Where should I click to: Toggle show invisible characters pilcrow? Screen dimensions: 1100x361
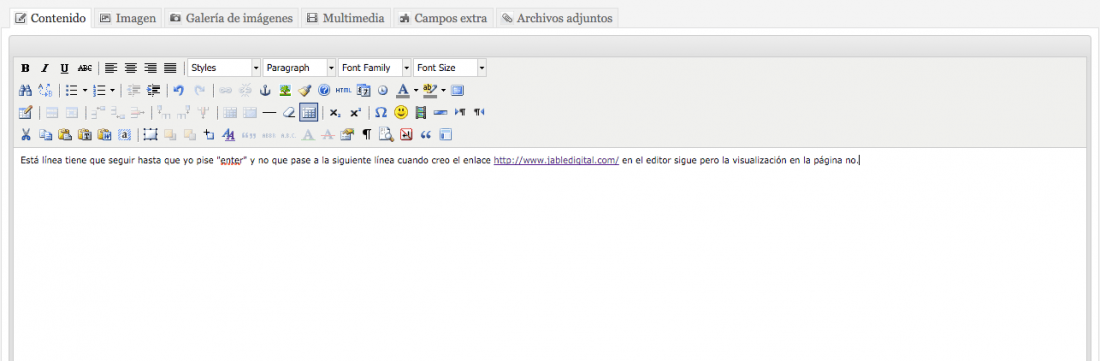pyautogui.click(x=366, y=135)
